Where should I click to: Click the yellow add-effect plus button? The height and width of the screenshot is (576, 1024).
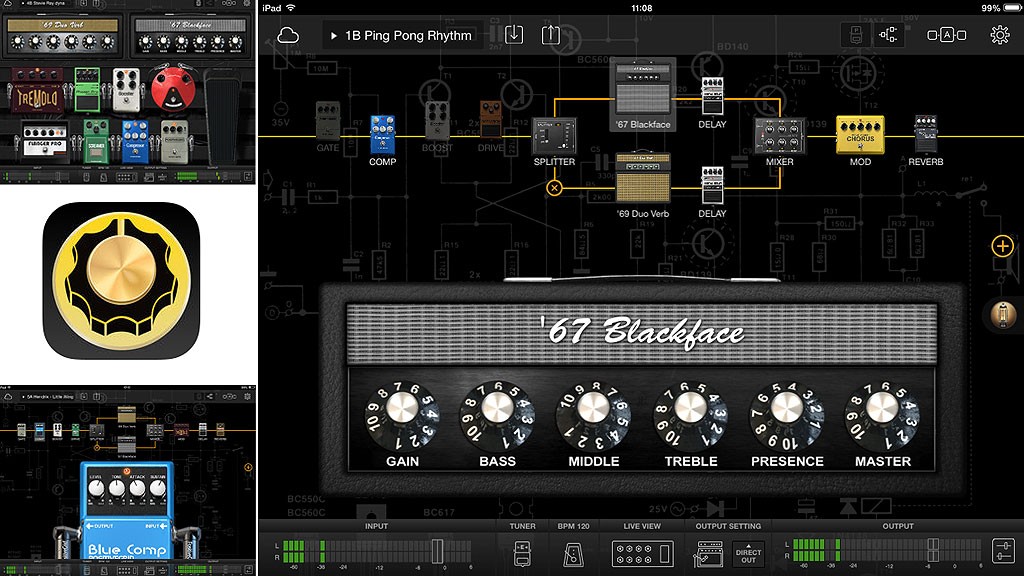[x=1002, y=246]
